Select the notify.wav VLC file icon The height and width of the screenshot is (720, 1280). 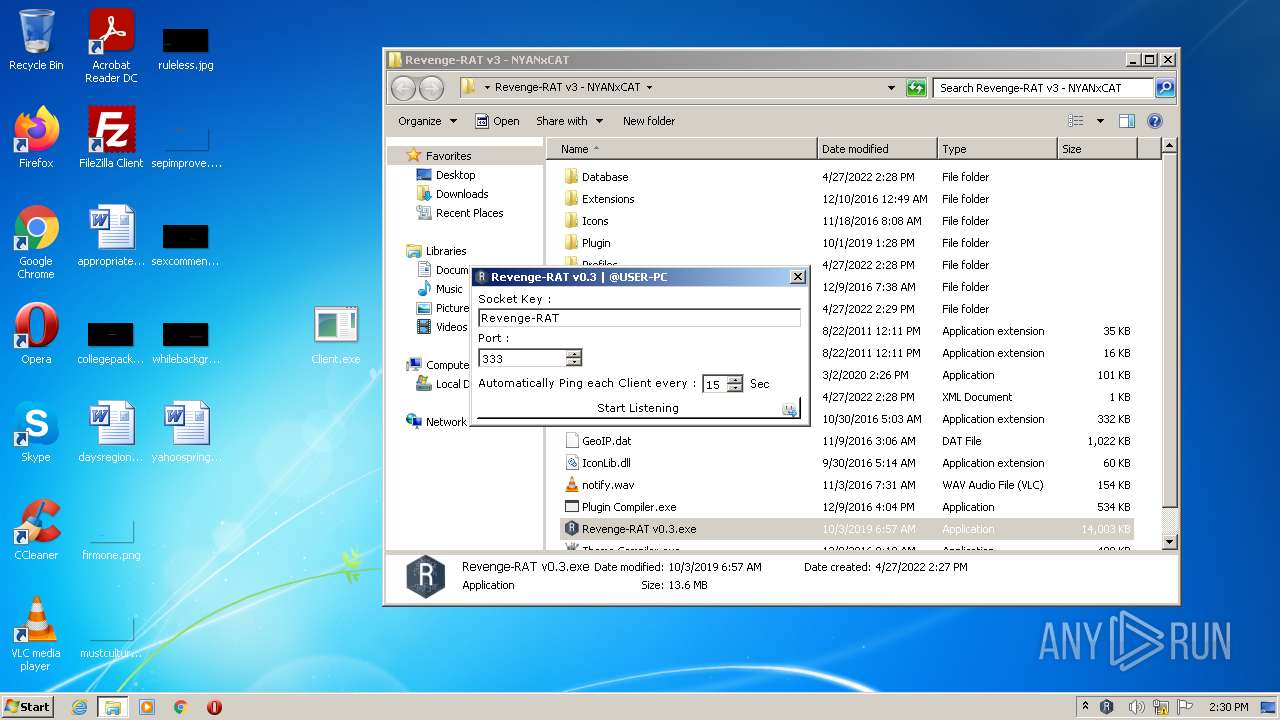coord(571,485)
